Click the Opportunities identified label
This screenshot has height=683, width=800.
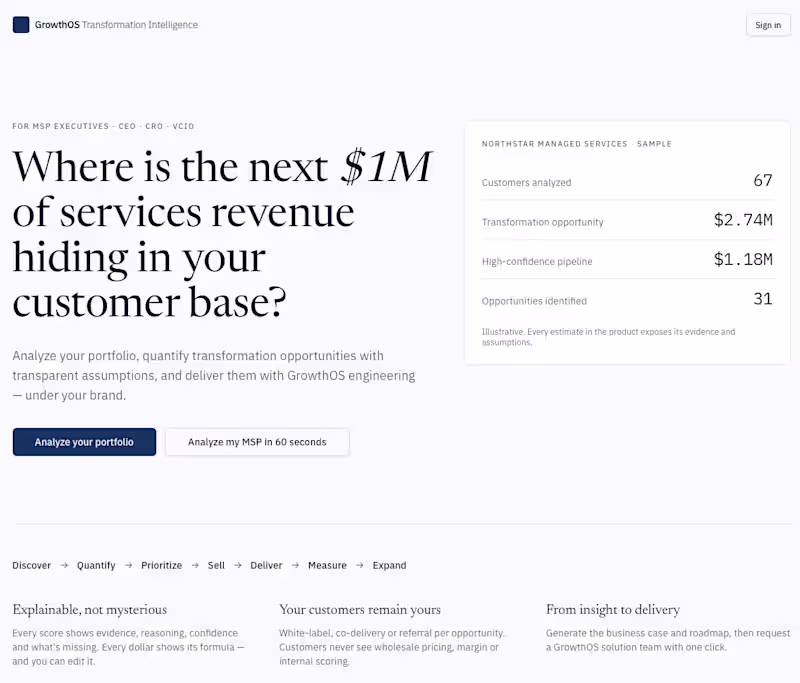(x=534, y=301)
